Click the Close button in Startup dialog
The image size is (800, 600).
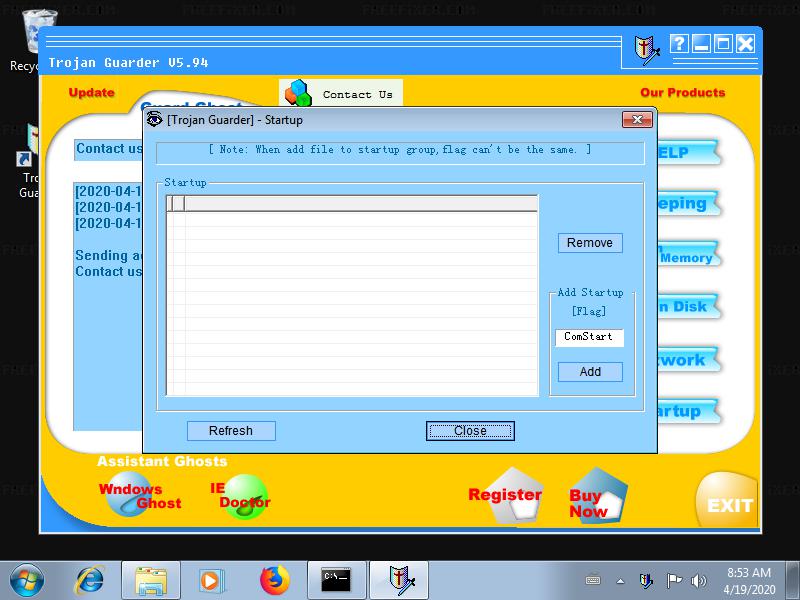point(470,431)
